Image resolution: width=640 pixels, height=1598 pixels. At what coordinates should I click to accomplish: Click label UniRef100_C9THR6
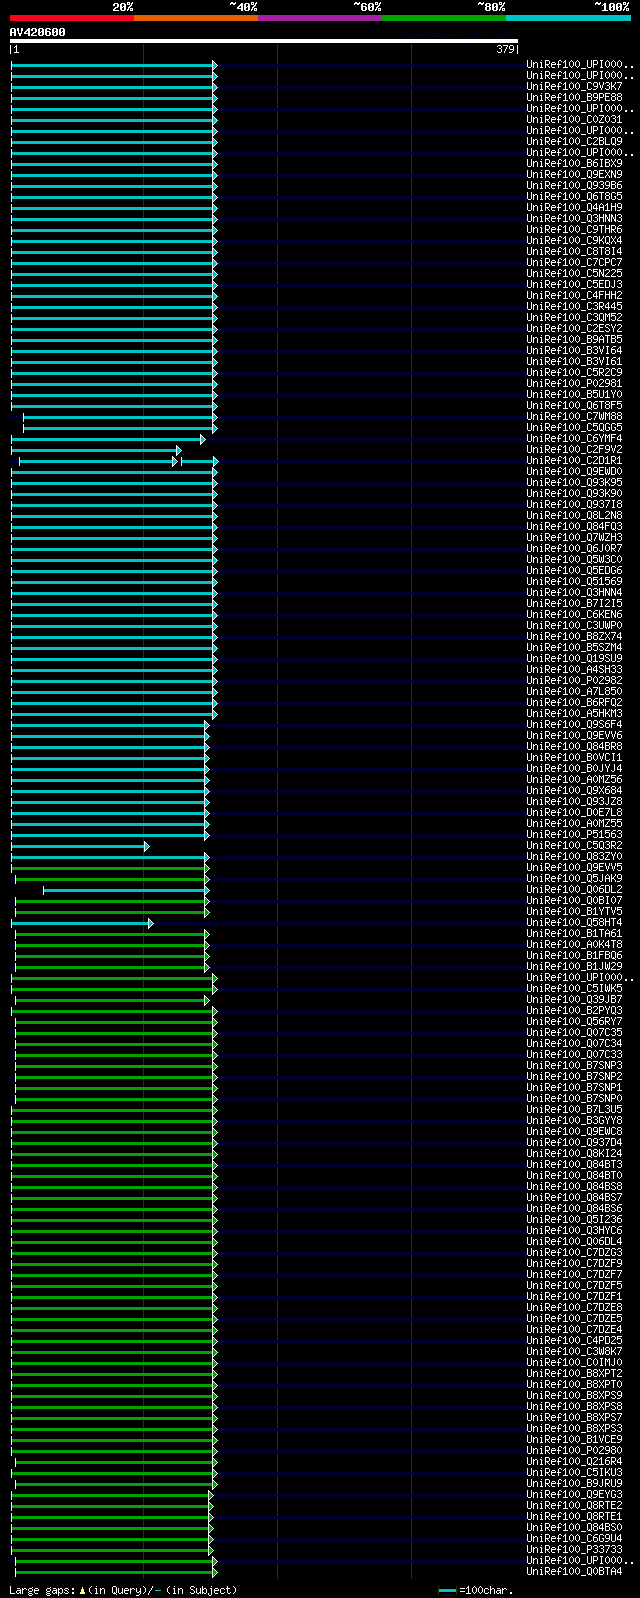tap(574, 230)
